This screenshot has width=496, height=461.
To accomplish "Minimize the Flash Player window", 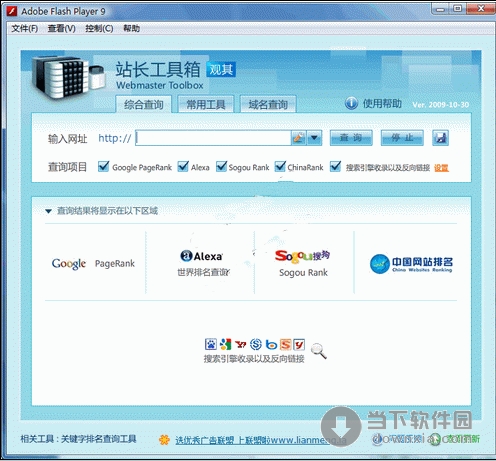I will click(x=440, y=9).
